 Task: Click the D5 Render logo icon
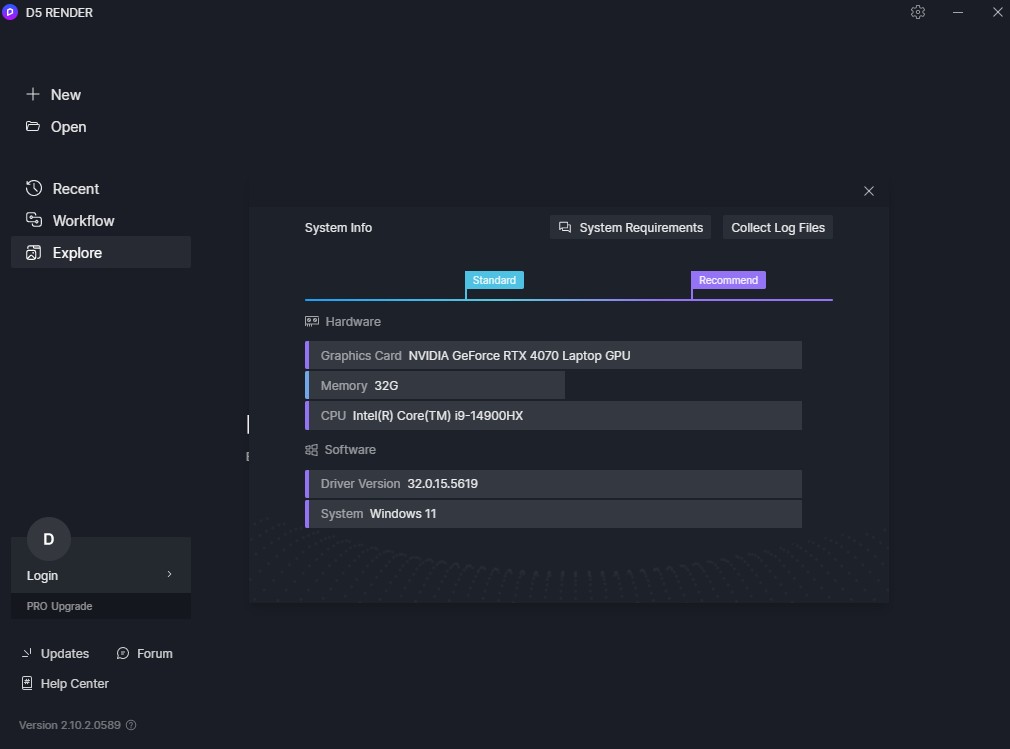(10, 12)
